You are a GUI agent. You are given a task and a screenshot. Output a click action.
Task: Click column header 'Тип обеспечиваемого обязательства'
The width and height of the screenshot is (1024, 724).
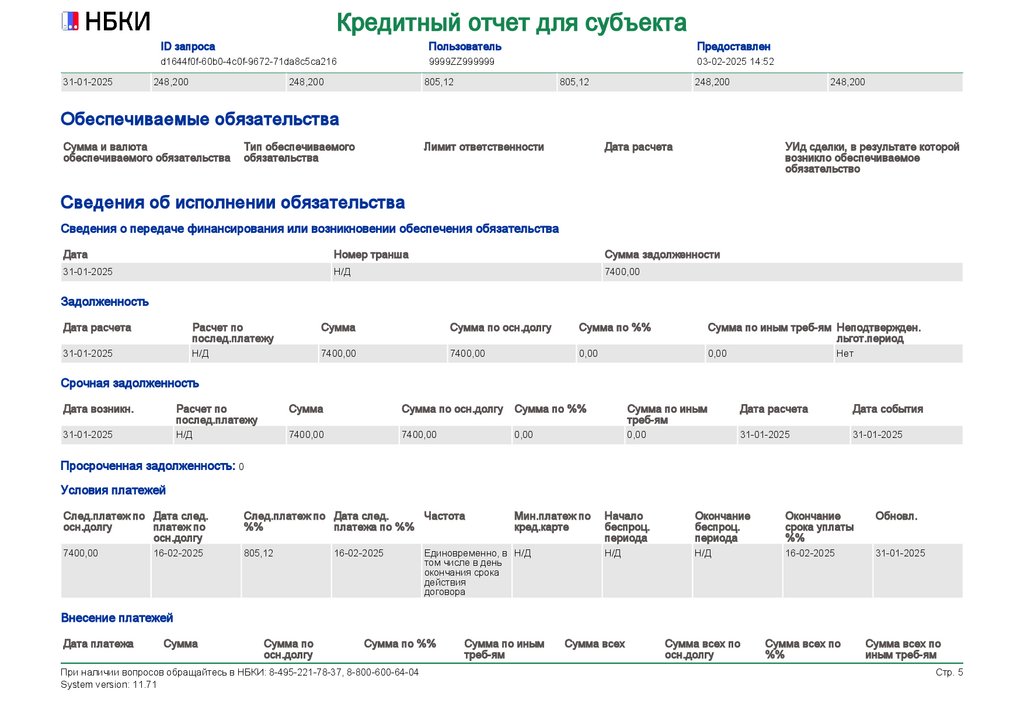pos(299,152)
